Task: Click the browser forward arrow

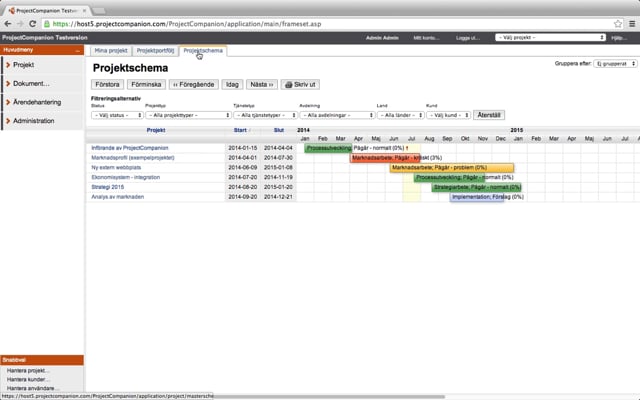Action: [20, 24]
